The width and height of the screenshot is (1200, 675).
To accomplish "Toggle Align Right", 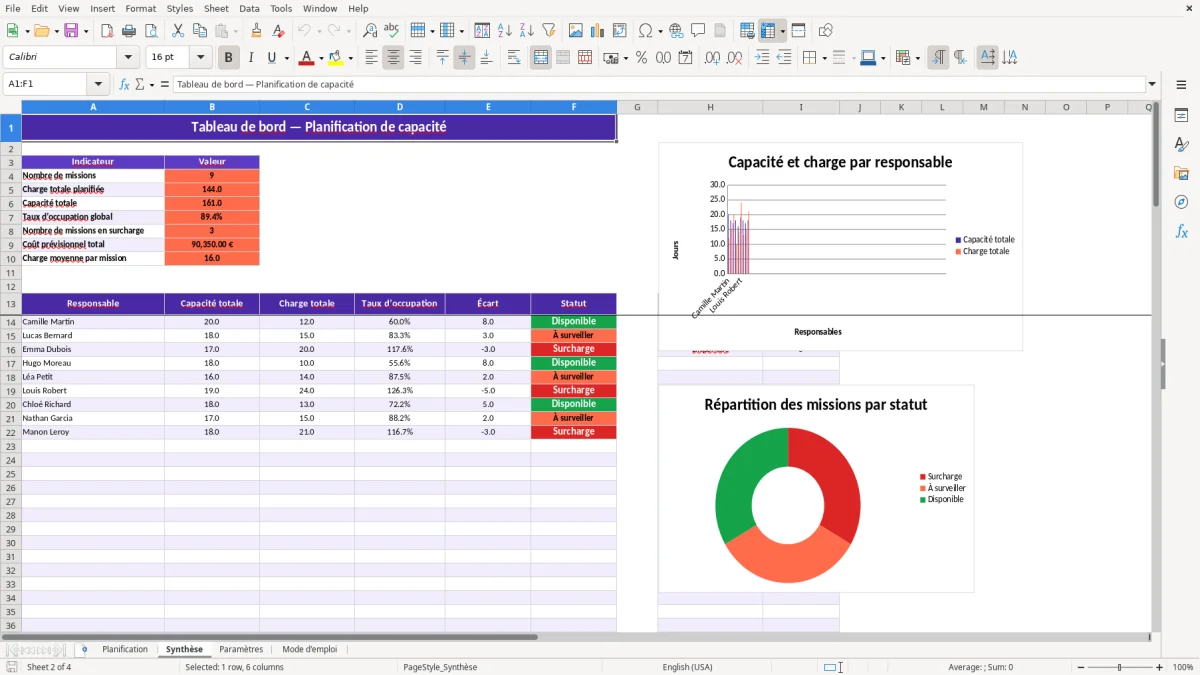I will pos(415,58).
